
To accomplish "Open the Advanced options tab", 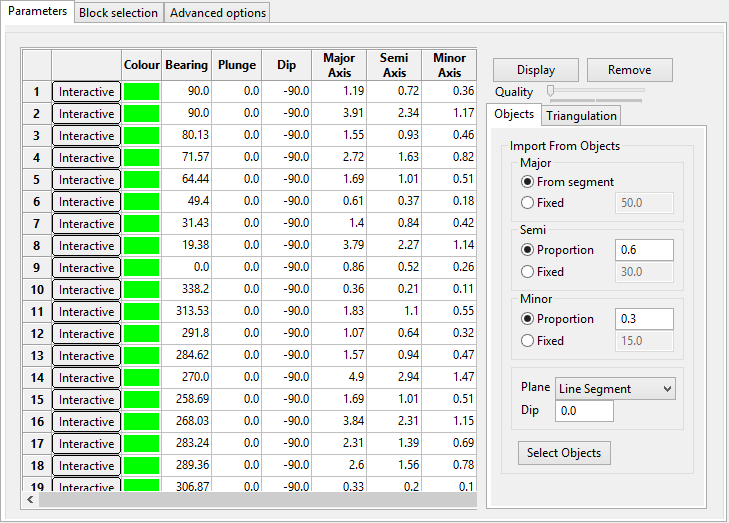I will tap(218, 13).
